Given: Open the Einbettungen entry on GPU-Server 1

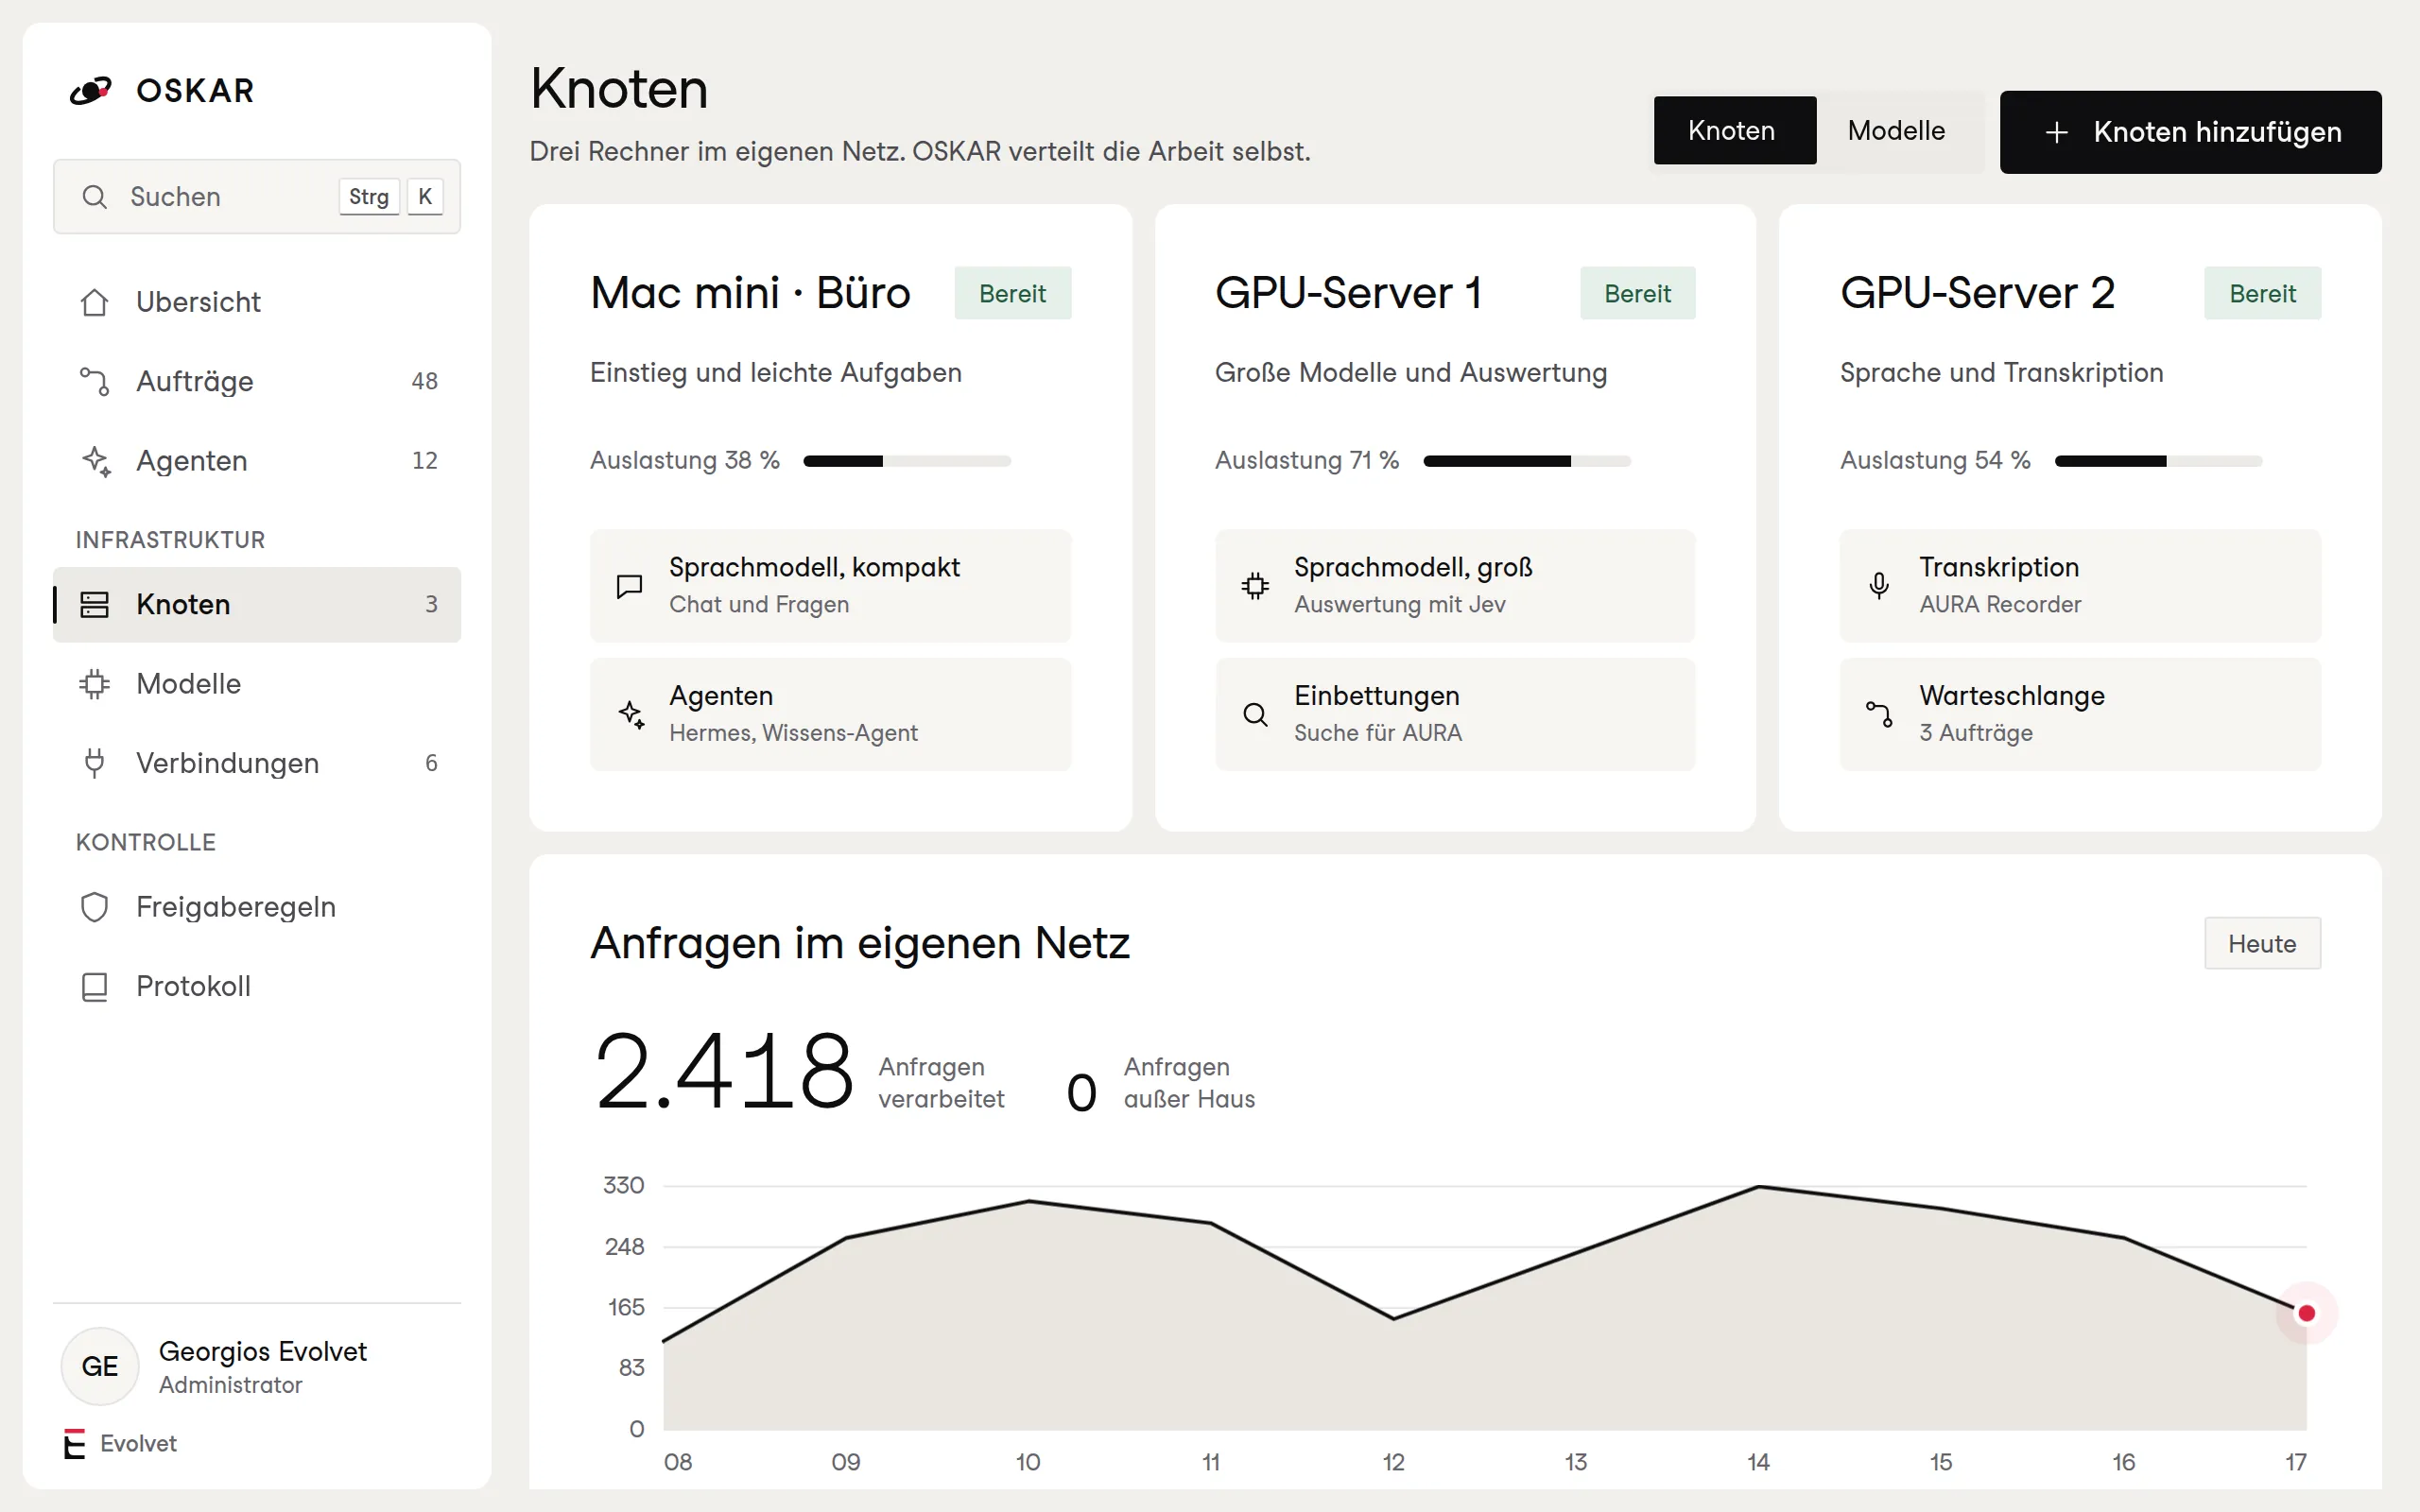Looking at the screenshot, I should (1455, 714).
